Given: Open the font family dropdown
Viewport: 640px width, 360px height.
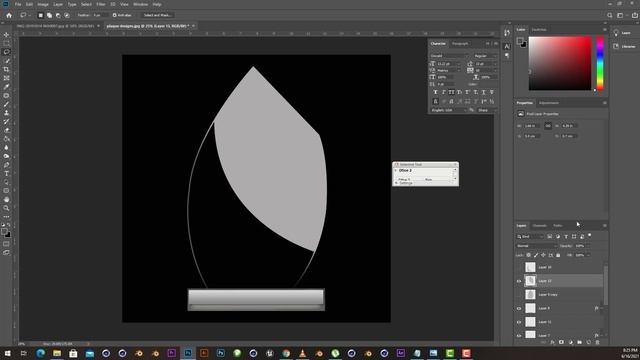Looking at the screenshot, I should pos(449,56).
